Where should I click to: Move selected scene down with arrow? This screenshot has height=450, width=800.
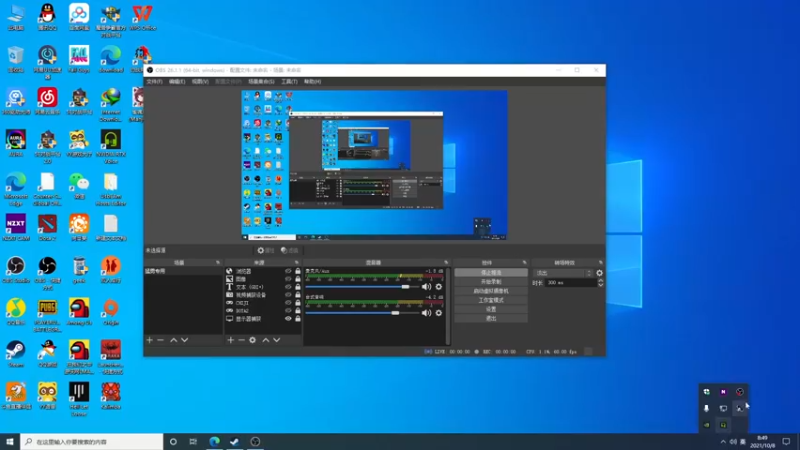pyautogui.click(x=185, y=340)
